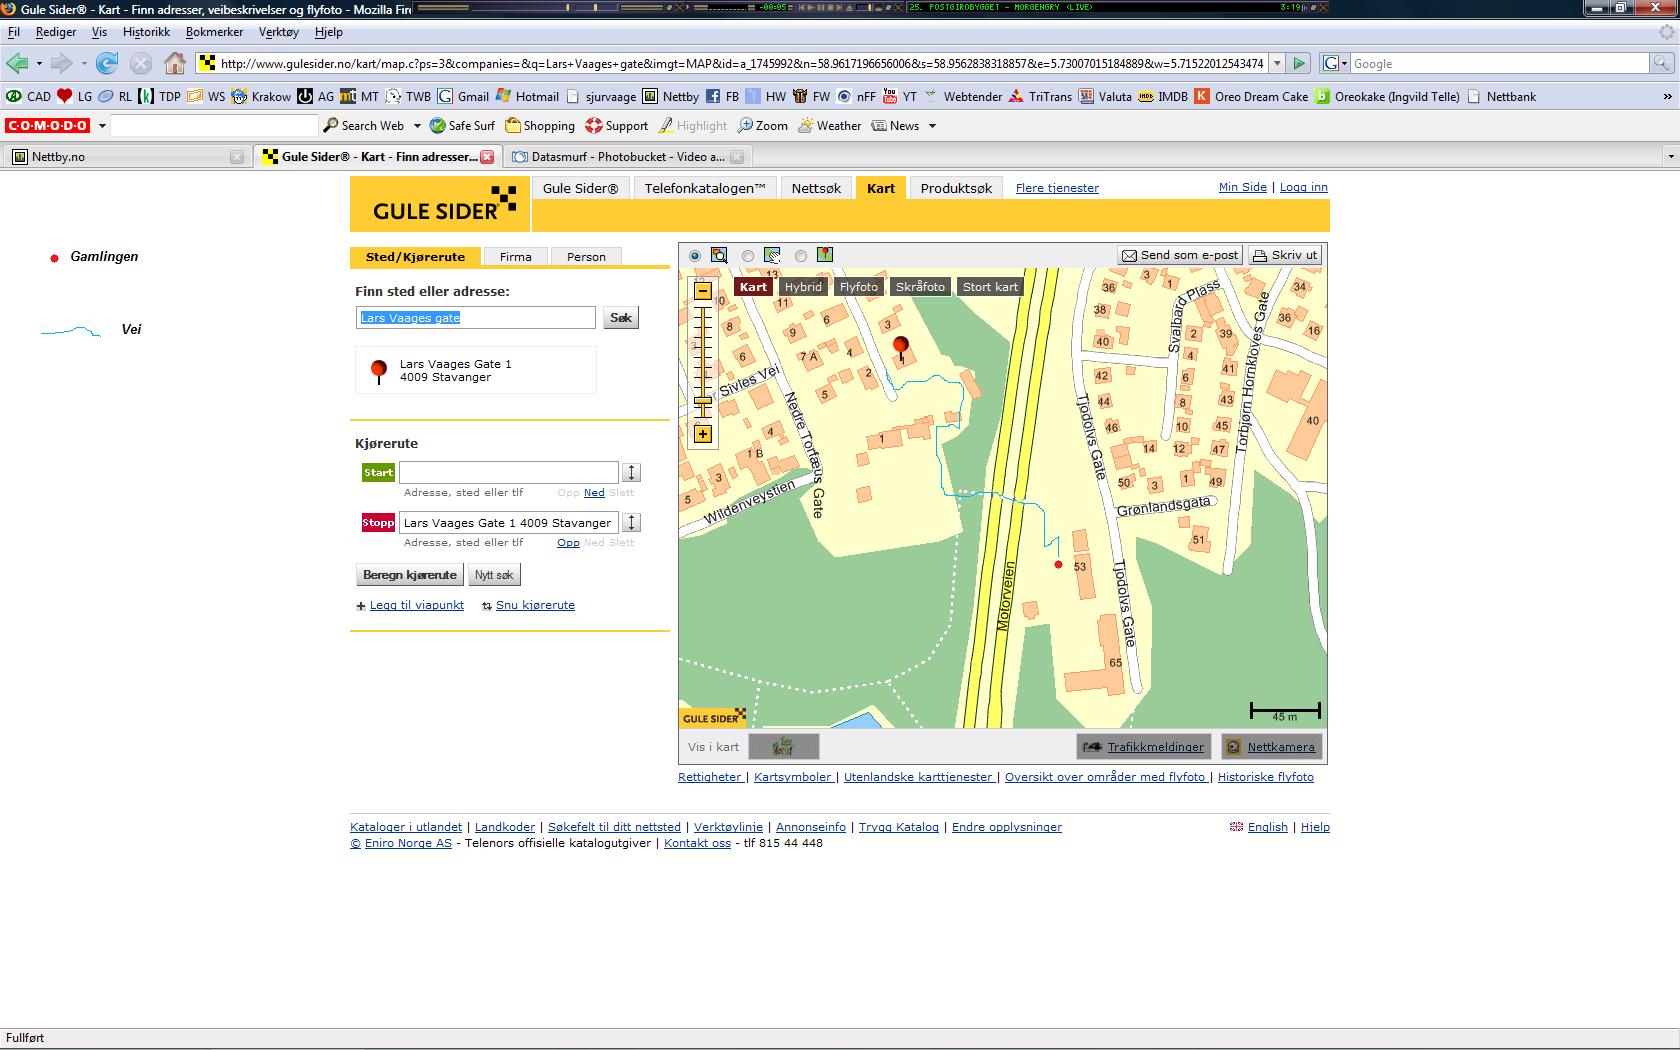Click the Comodo toolbar search field
1680x1050 pixels.
coord(214,126)
